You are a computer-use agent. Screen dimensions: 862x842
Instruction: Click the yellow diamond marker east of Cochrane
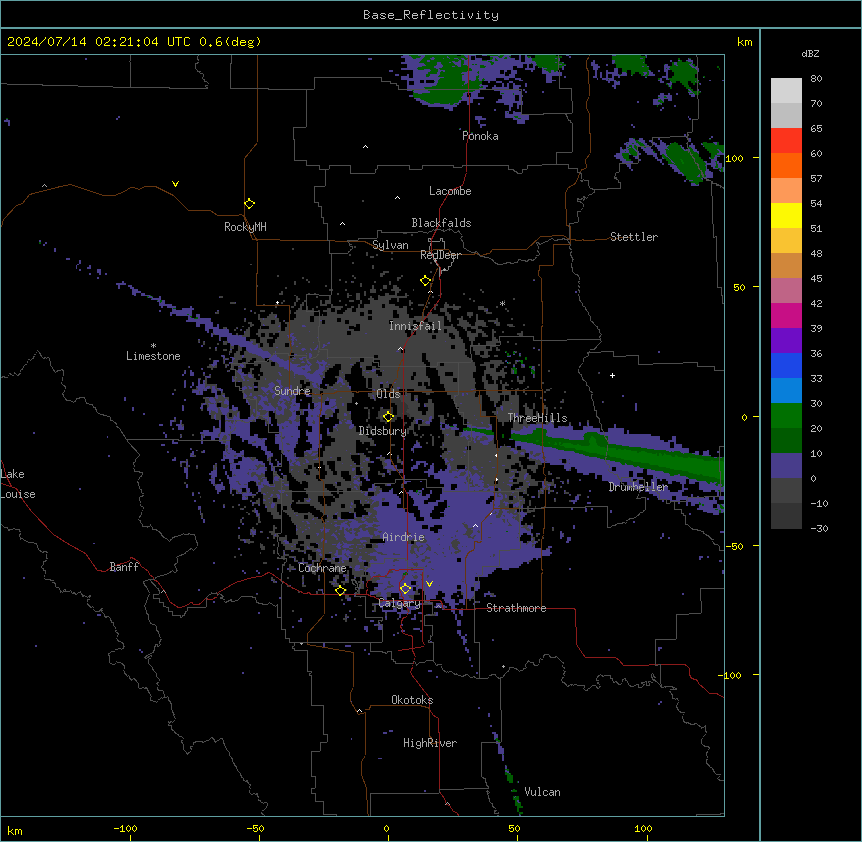click(x=340, y=590)
